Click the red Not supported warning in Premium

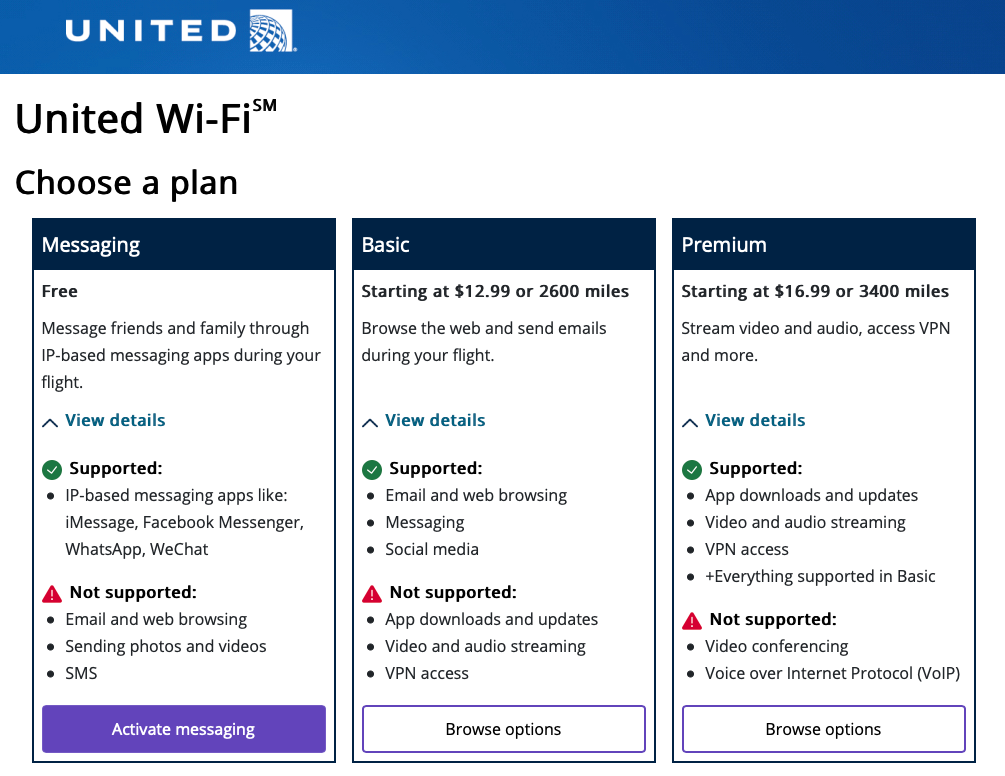pos(692,620)
